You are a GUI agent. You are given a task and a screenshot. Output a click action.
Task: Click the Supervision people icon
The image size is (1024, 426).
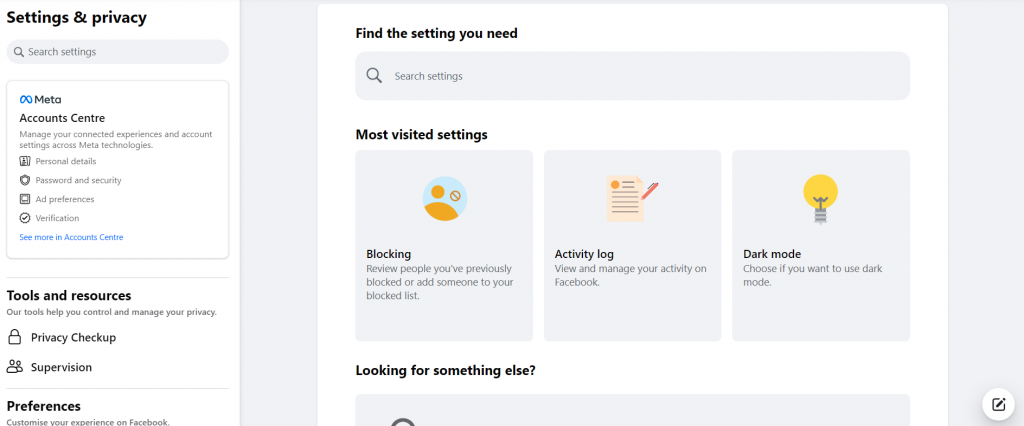click(x=15, y=367)
